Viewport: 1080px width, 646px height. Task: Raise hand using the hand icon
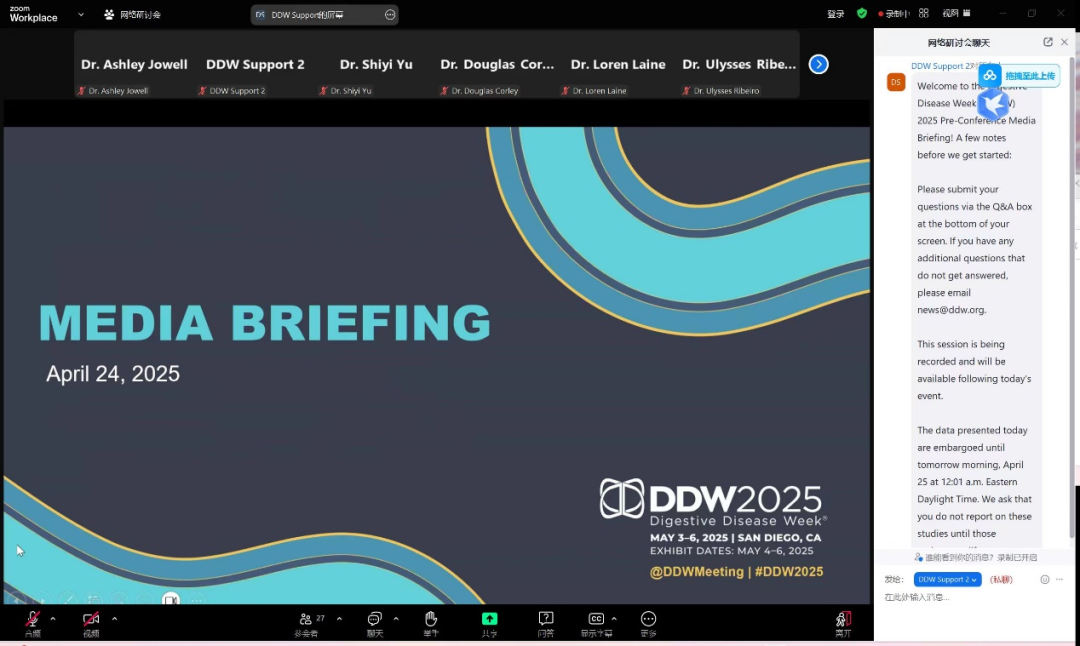click(x=431, y=623)
